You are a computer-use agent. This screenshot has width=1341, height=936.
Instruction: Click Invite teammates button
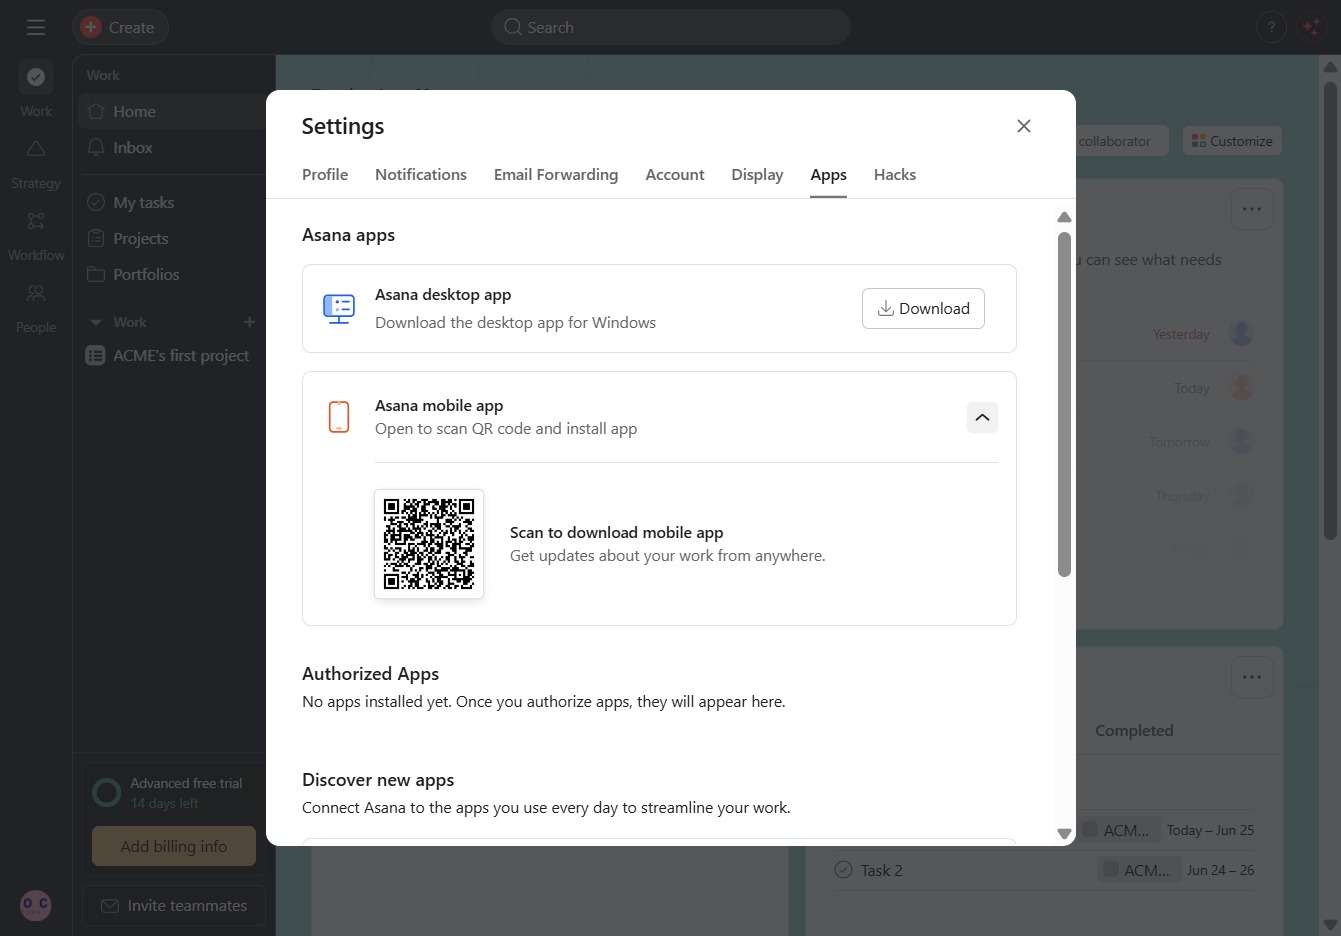174,905
